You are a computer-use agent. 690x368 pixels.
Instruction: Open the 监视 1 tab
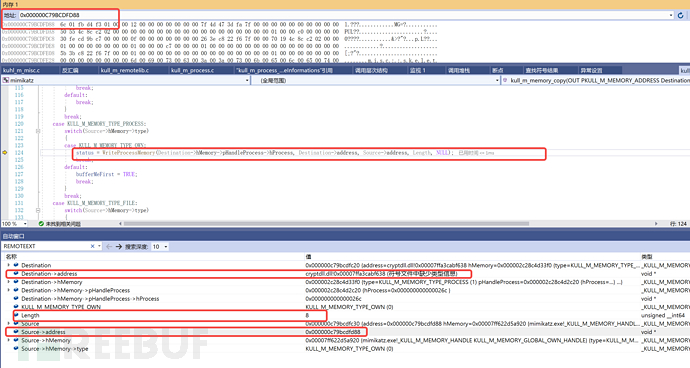418,70
